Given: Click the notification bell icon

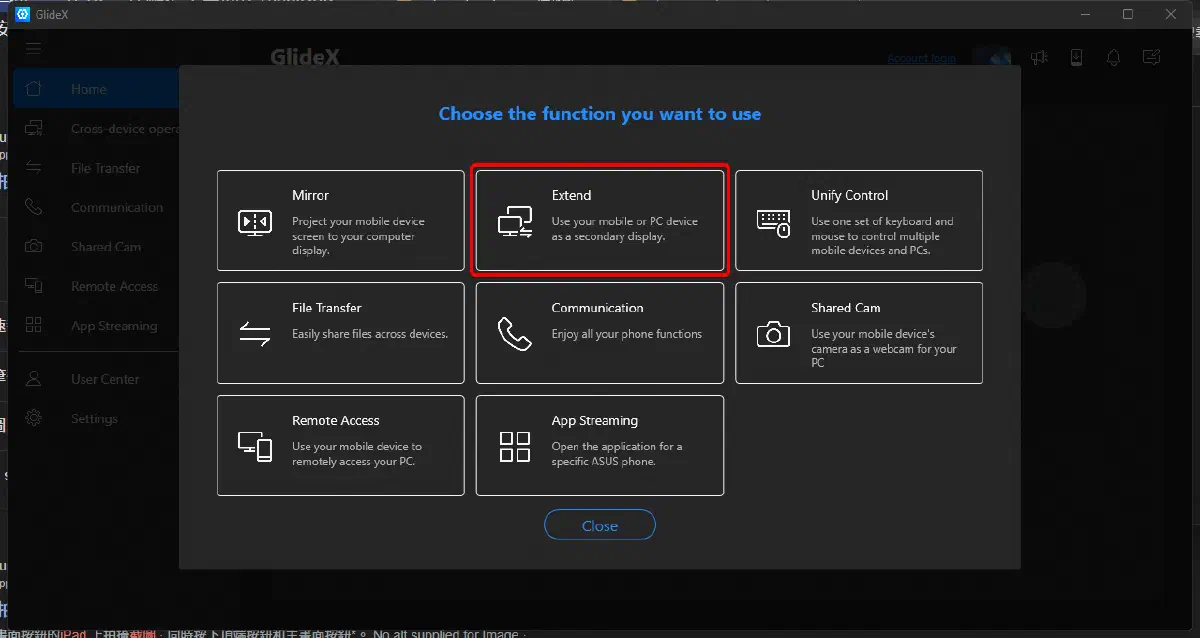Looking at the screenshot, I should [x=1113, y=58].
